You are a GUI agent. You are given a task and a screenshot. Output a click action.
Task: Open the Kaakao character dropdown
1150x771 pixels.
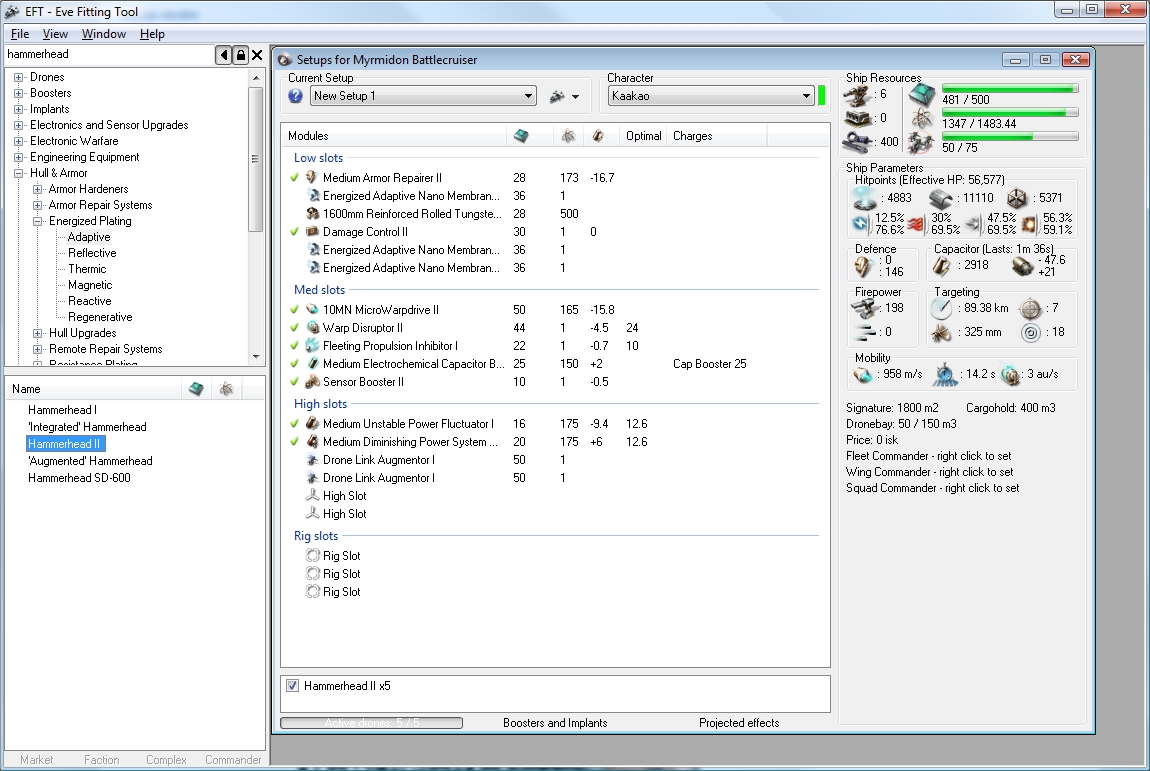coord(711,96)
